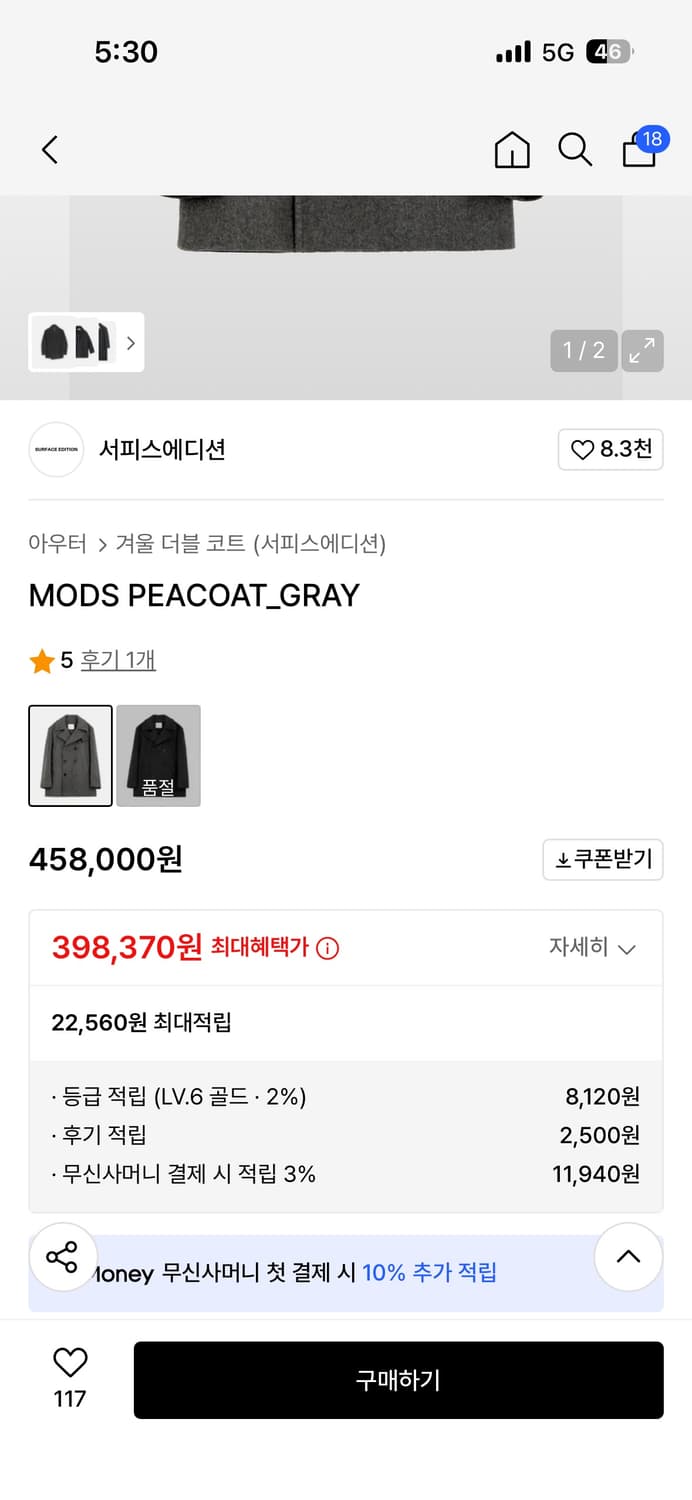Open thumbnail strip with right chevron
The image size is (692, 1500).
130,343
